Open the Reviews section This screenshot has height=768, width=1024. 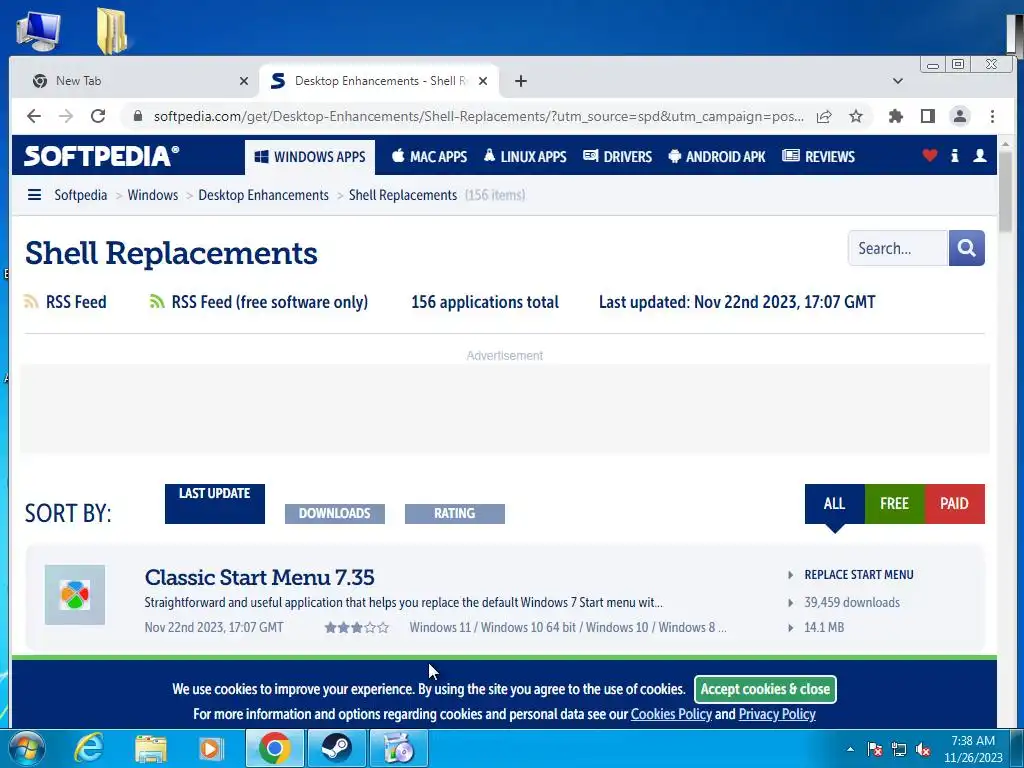(x=818, y=157)
